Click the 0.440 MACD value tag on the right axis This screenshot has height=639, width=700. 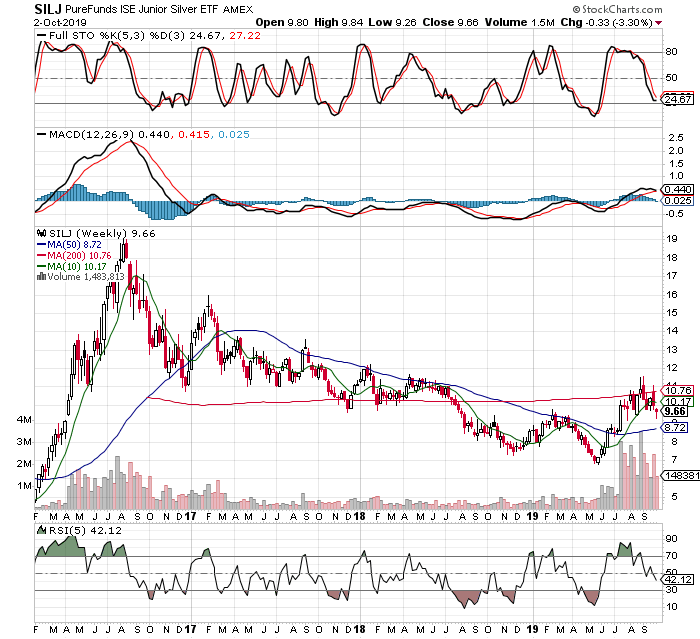[678, 190]
